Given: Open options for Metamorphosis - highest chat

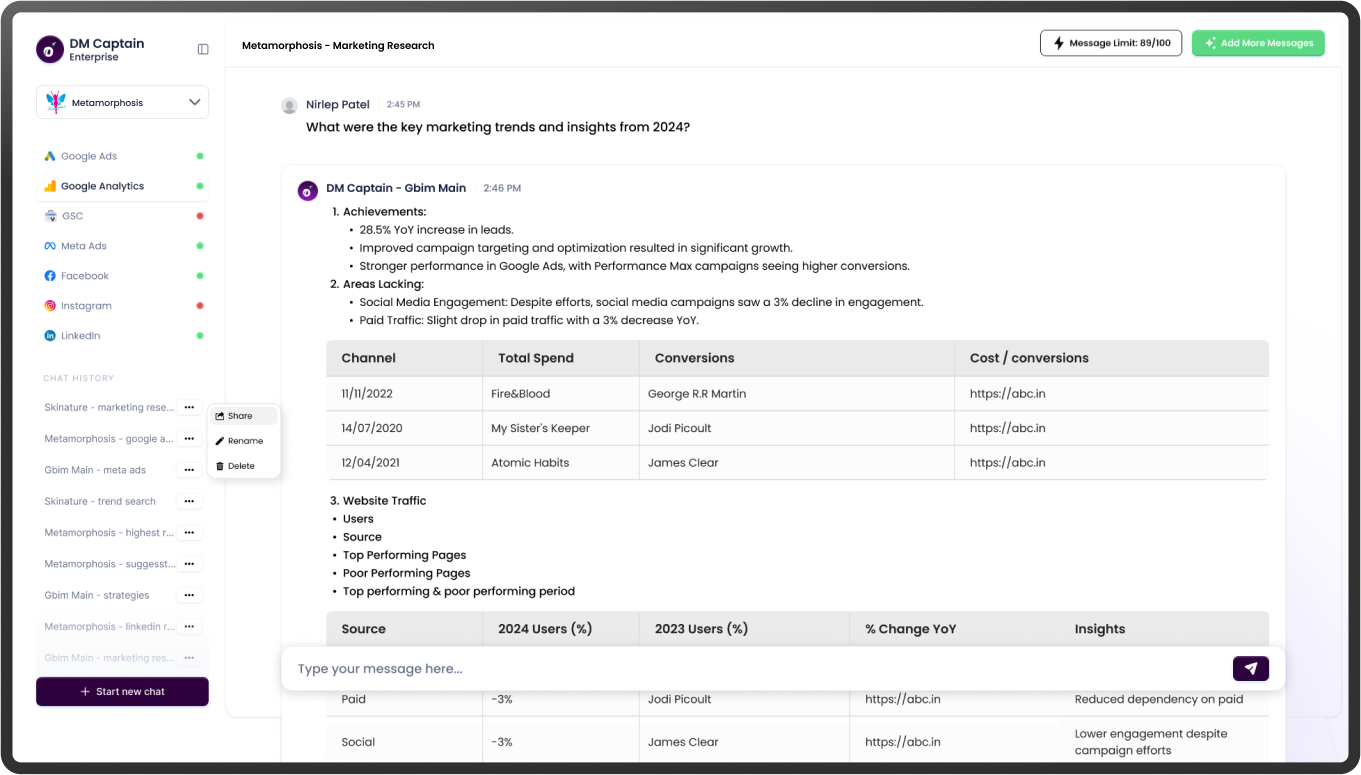Looking at the screenshot, I should [x=189, y=533].
